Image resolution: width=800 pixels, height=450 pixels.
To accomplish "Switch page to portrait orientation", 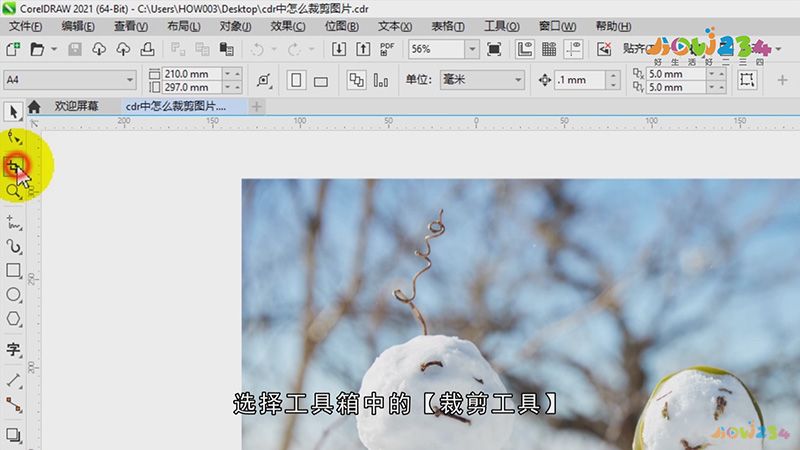I will pyautogui.click(x=296, y=80).
